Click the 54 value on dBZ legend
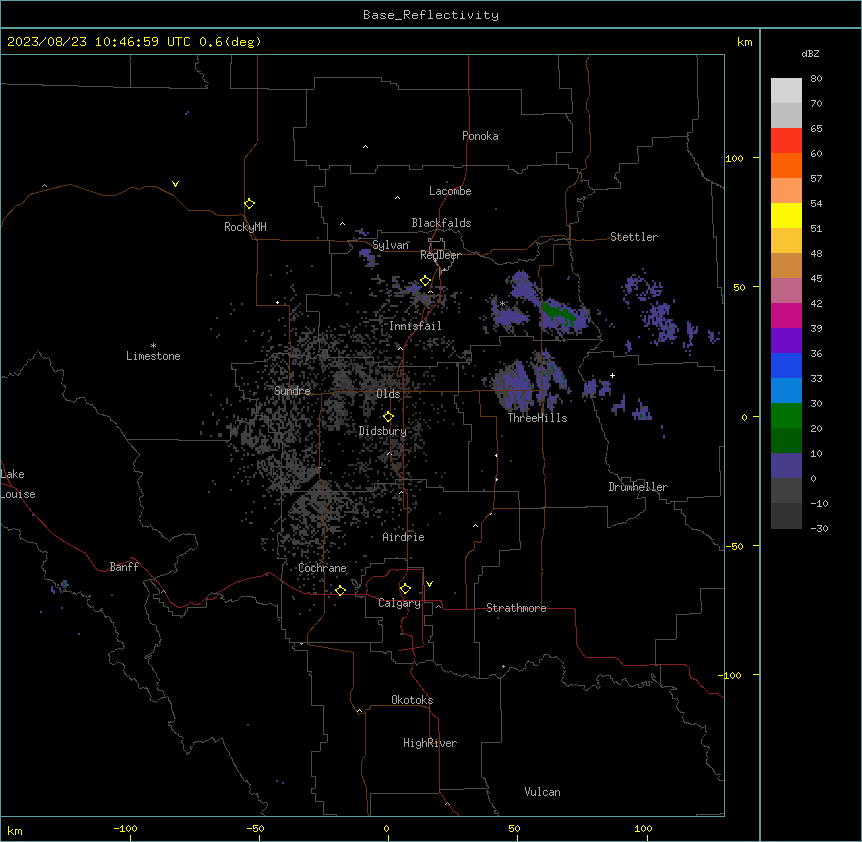Image resolution: width=862 pixels, height=842 pixels. (816, 203)
